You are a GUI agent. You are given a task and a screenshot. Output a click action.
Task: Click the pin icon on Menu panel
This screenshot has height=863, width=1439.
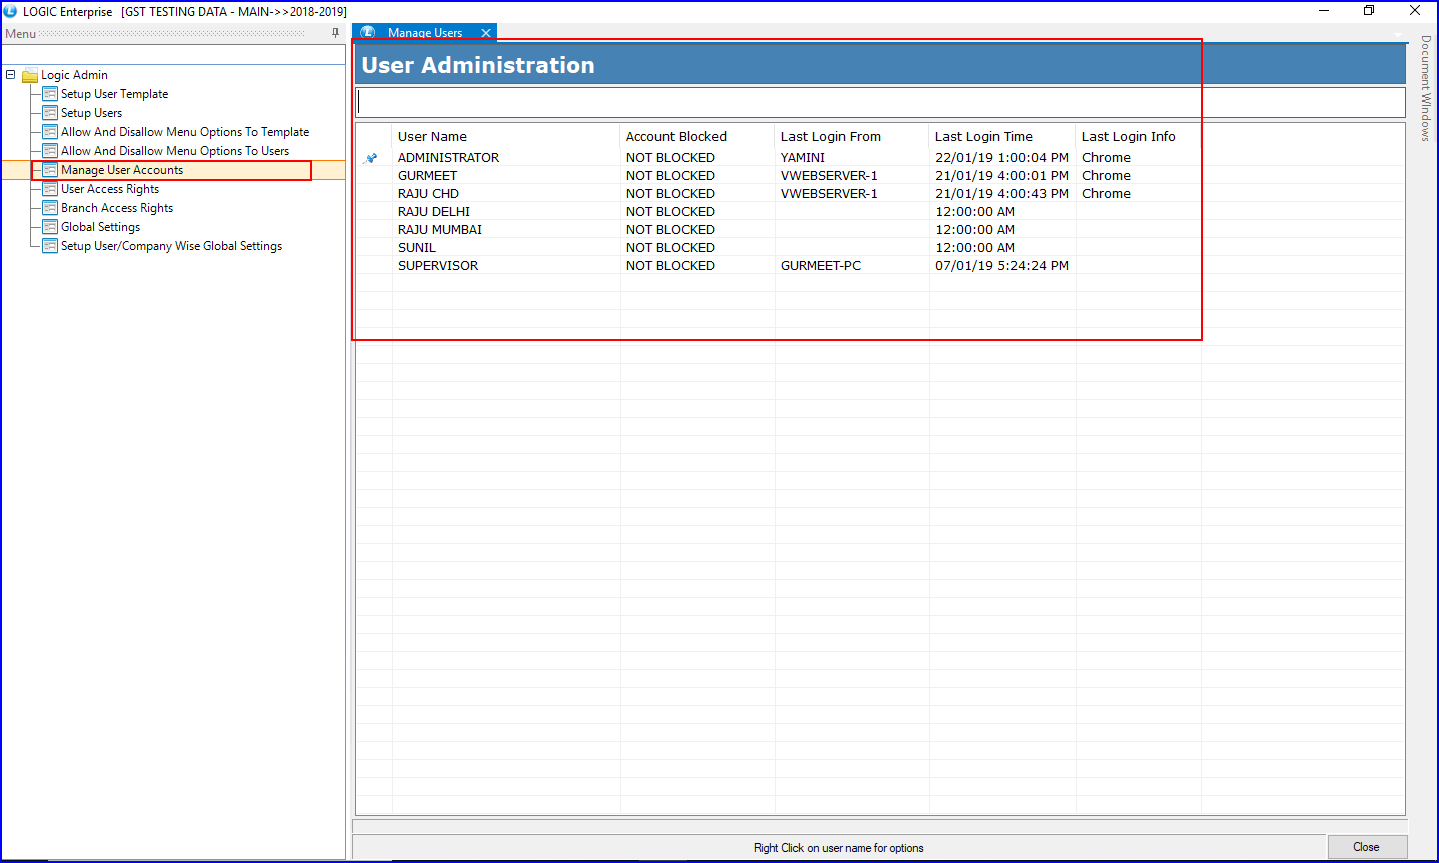click(335, 33)
